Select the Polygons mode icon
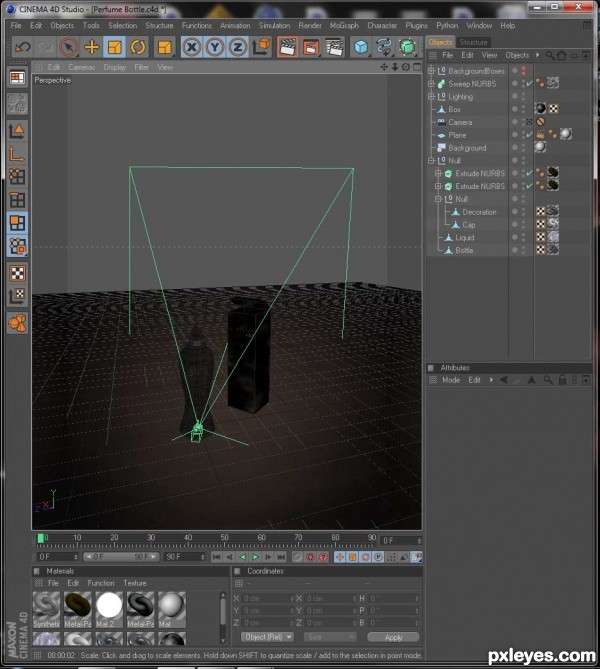Viewport: 600px width, 669px height. [x=17, y=223]
